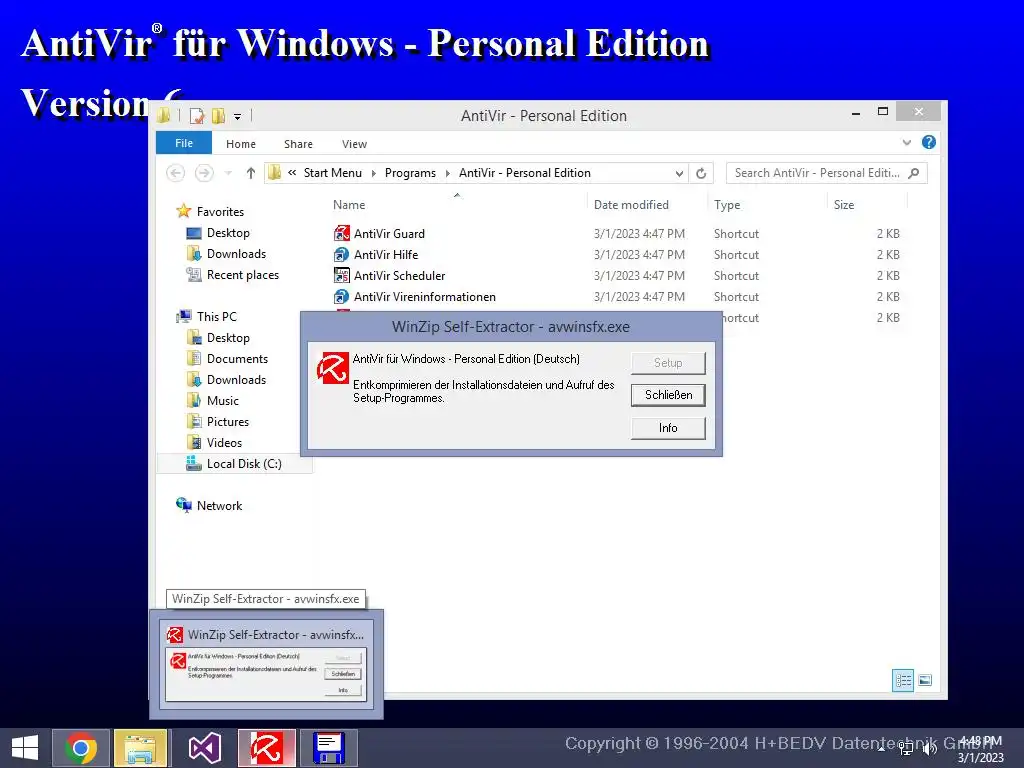Click the breadcrumb overflow double chevron
Screen dimensions: 1024x768
click(x=292, y=173)
